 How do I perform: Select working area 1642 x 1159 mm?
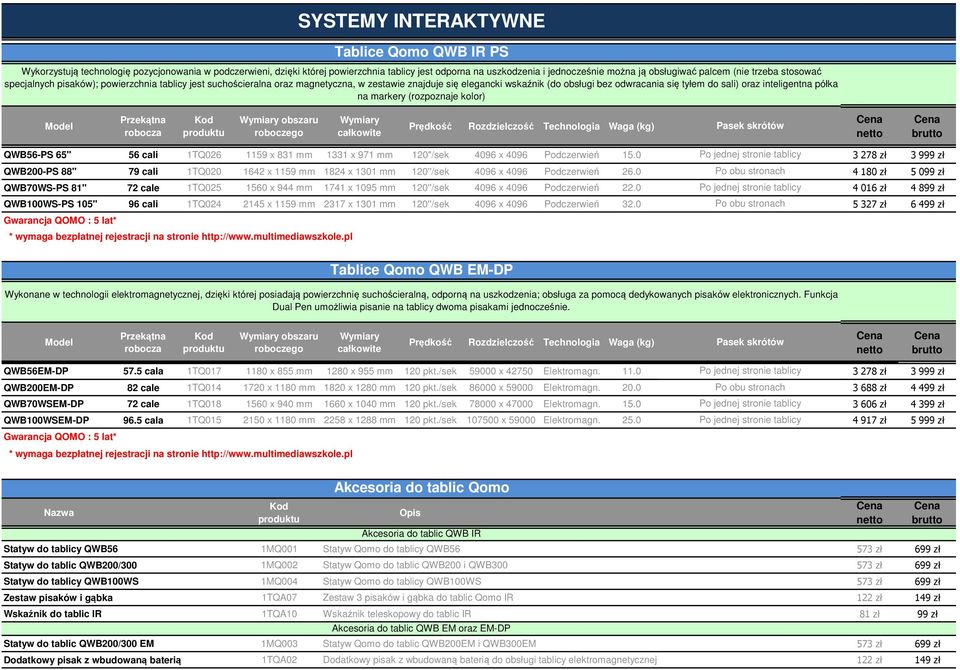[x=279, y=171]
